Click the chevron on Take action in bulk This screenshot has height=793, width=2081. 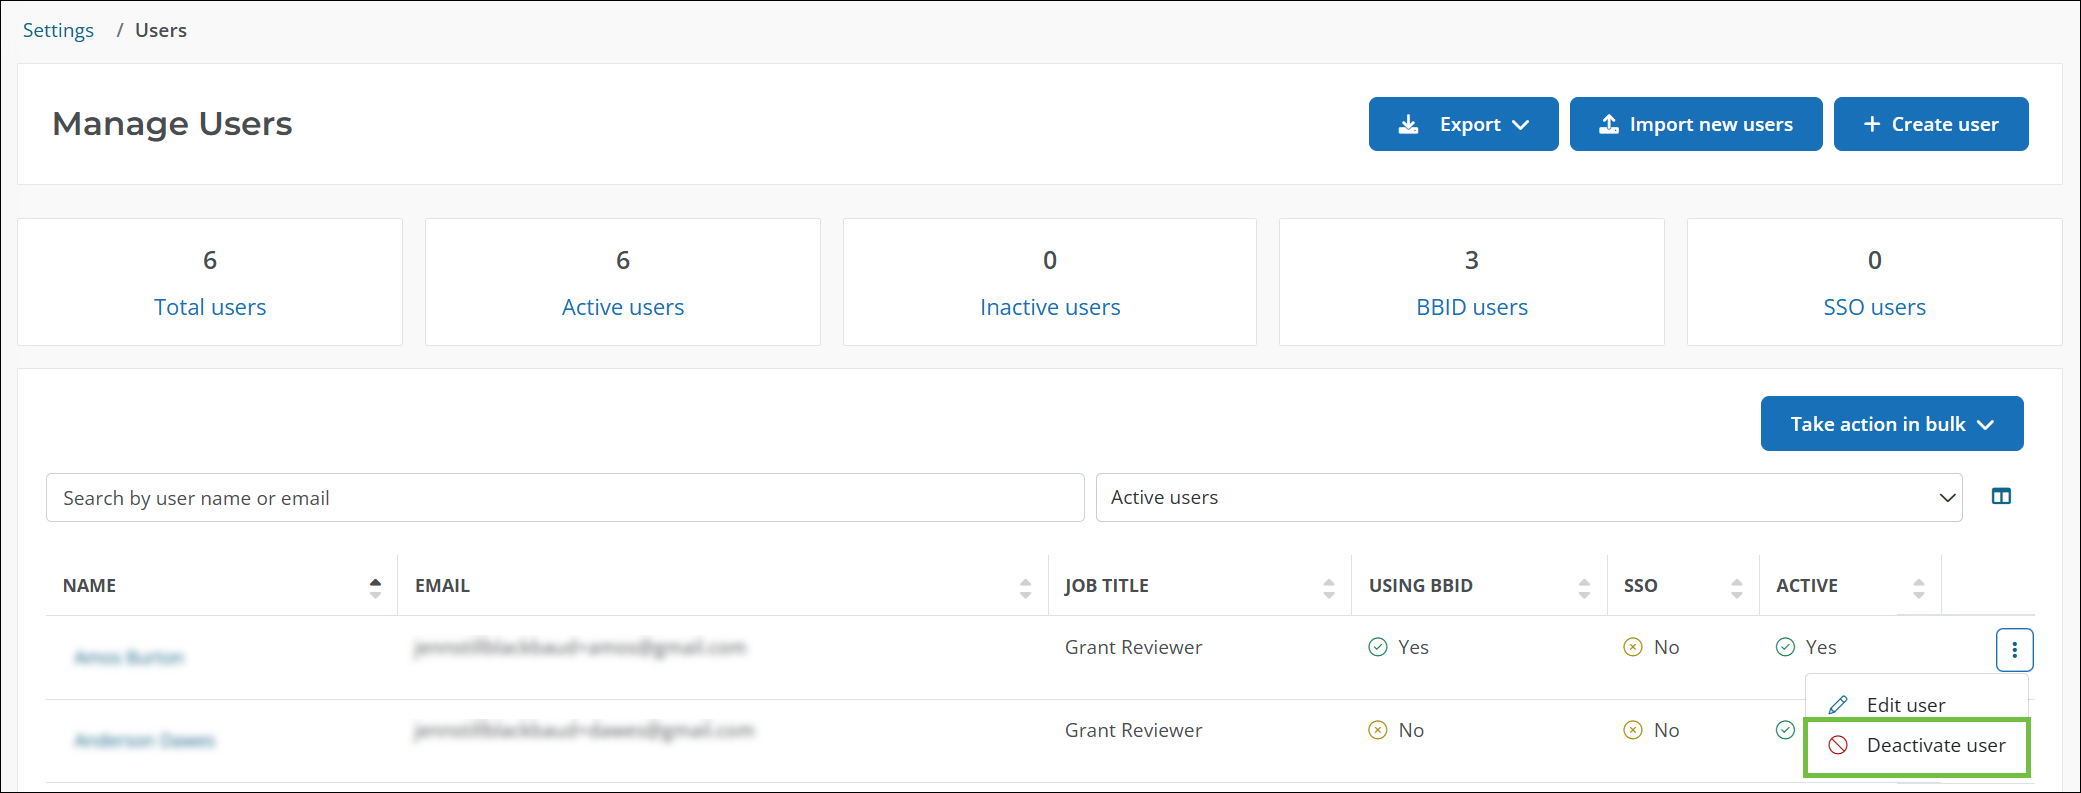(1986, 425)
